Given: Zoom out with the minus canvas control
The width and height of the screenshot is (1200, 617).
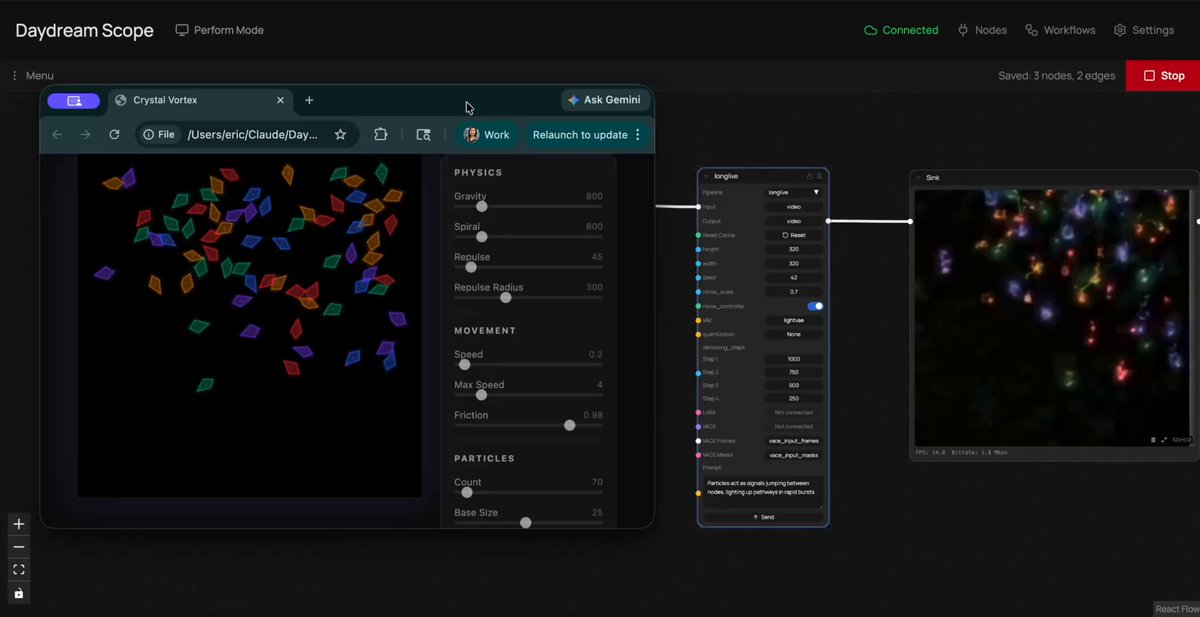Looking at the screenshot, I should [x=19, y=547].
